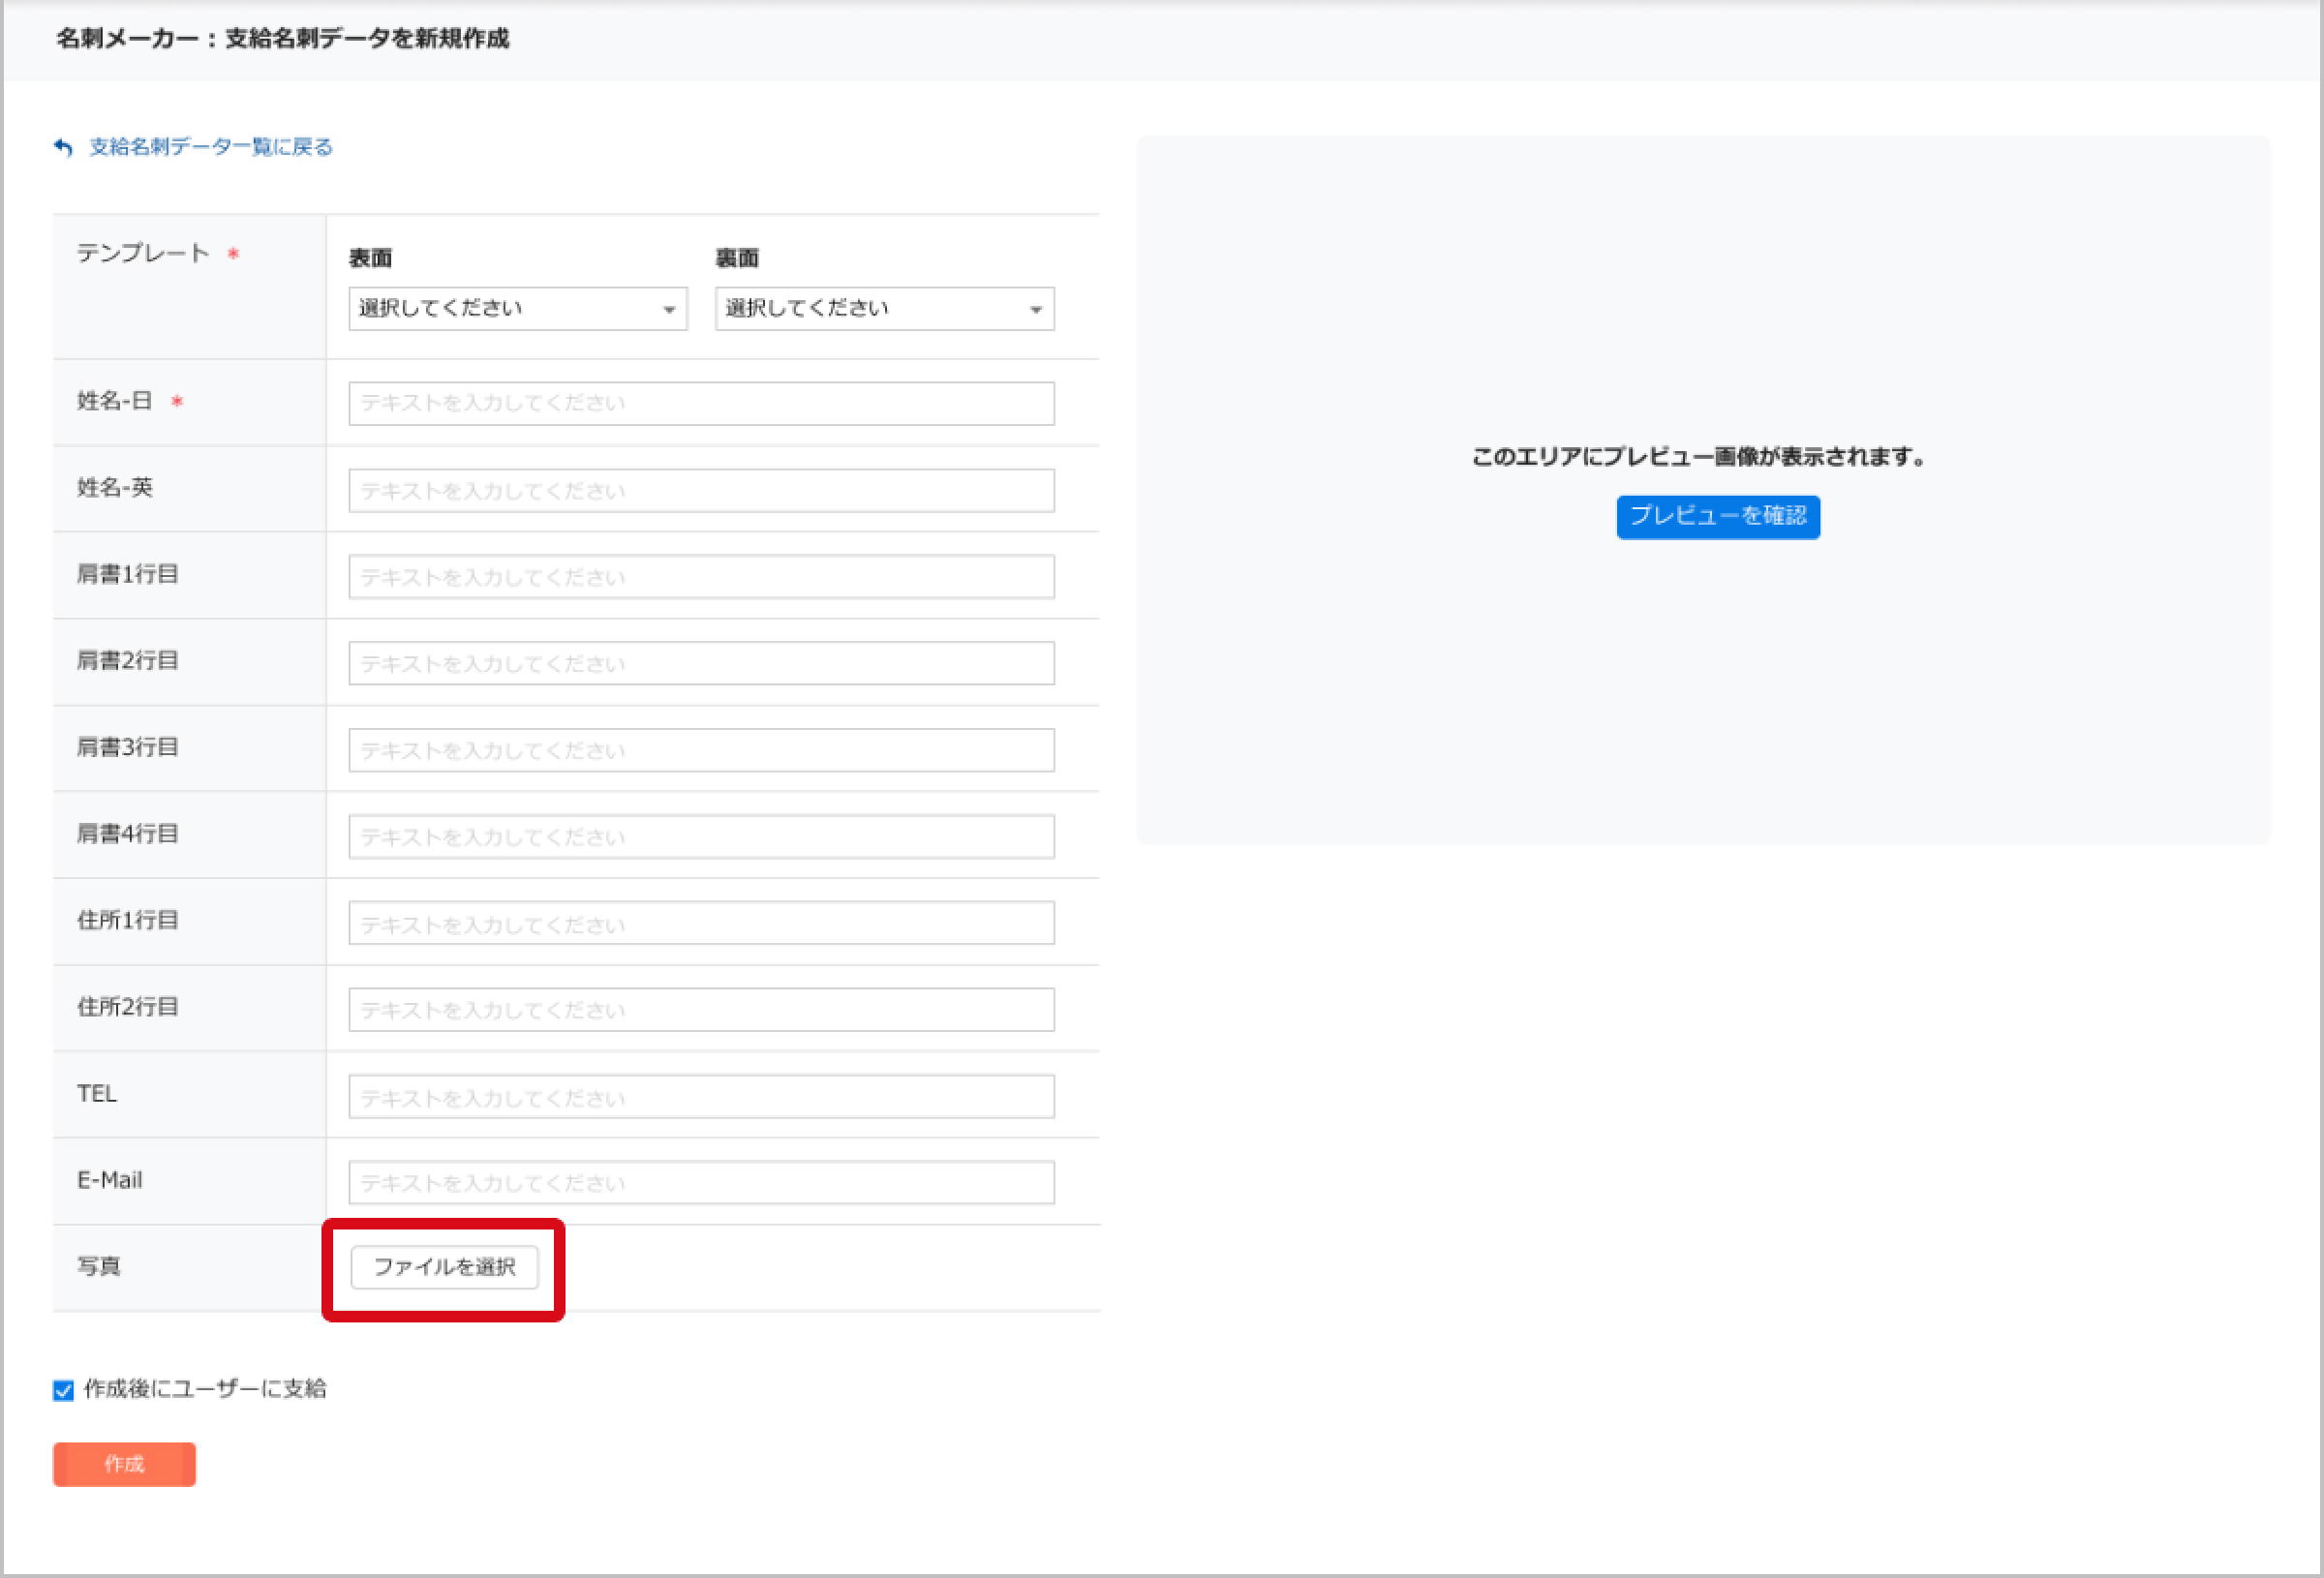Click into the 住所1行目 field

[700, 923]
